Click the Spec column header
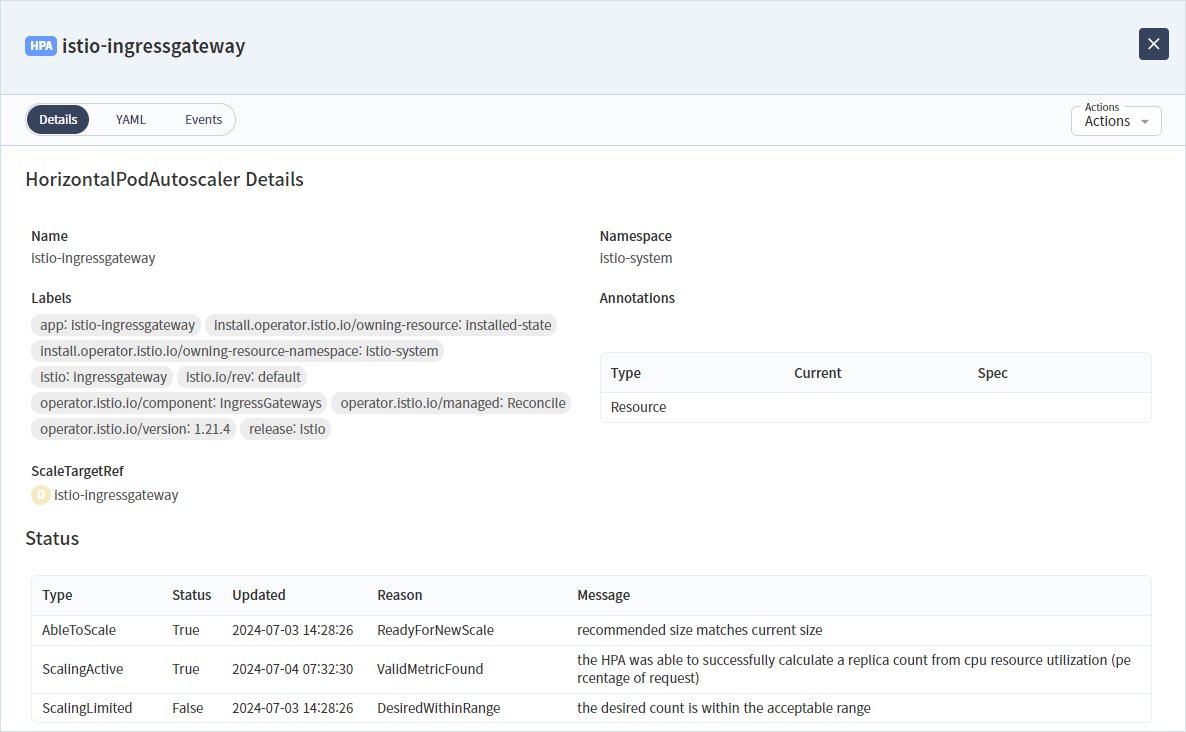The image size is (1186, 732). pyautogui.click(x=992, y=373)
